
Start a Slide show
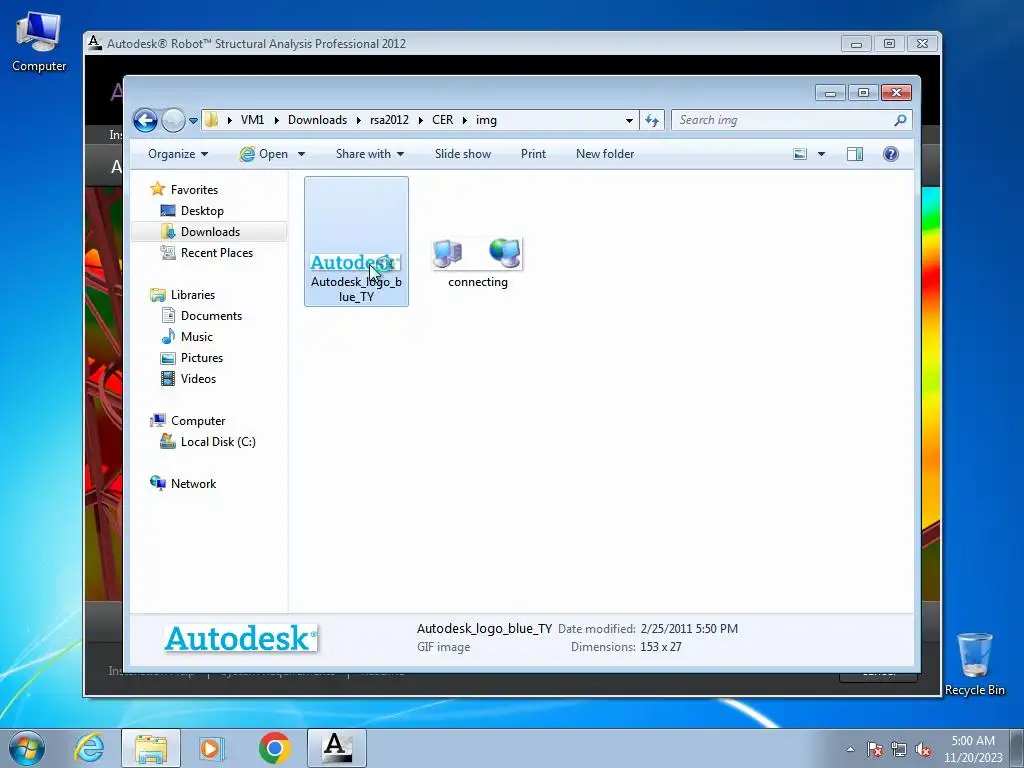click(463, 154)
